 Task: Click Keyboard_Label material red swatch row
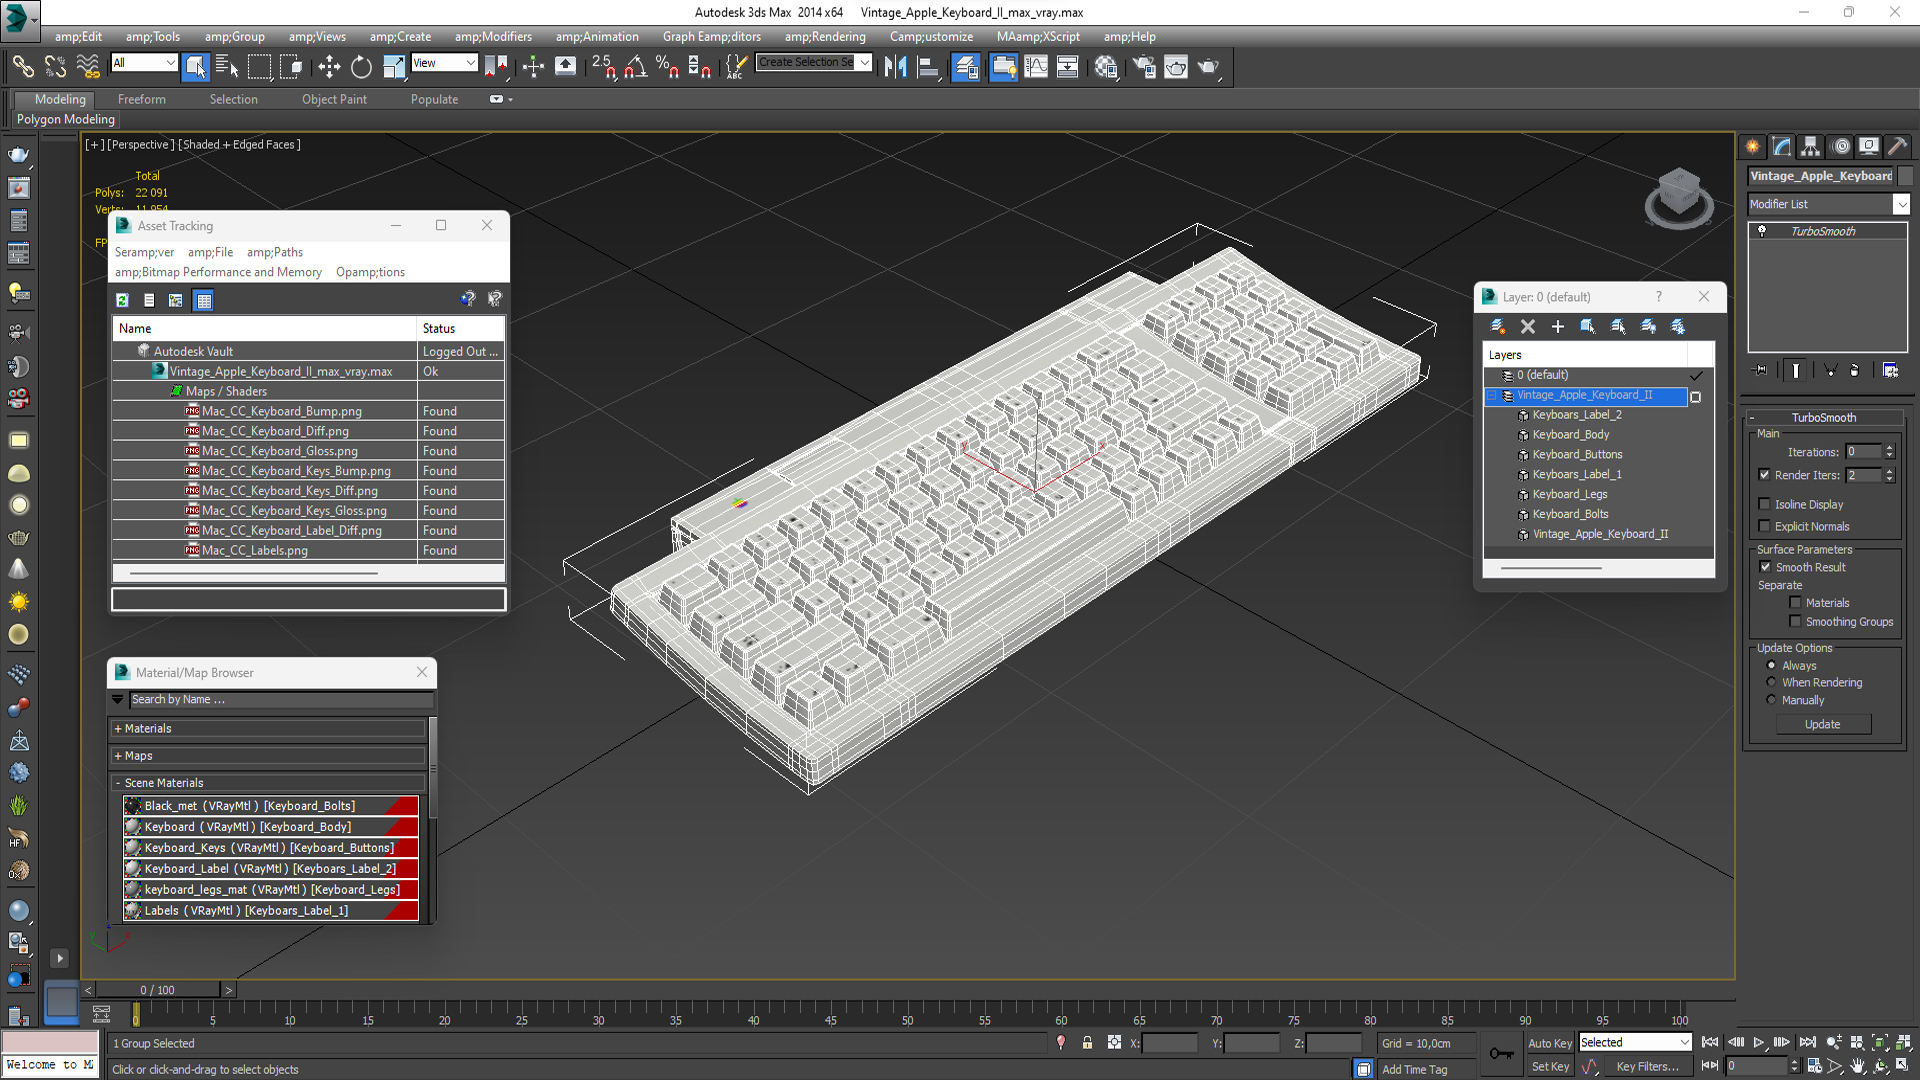click(270, 868)
